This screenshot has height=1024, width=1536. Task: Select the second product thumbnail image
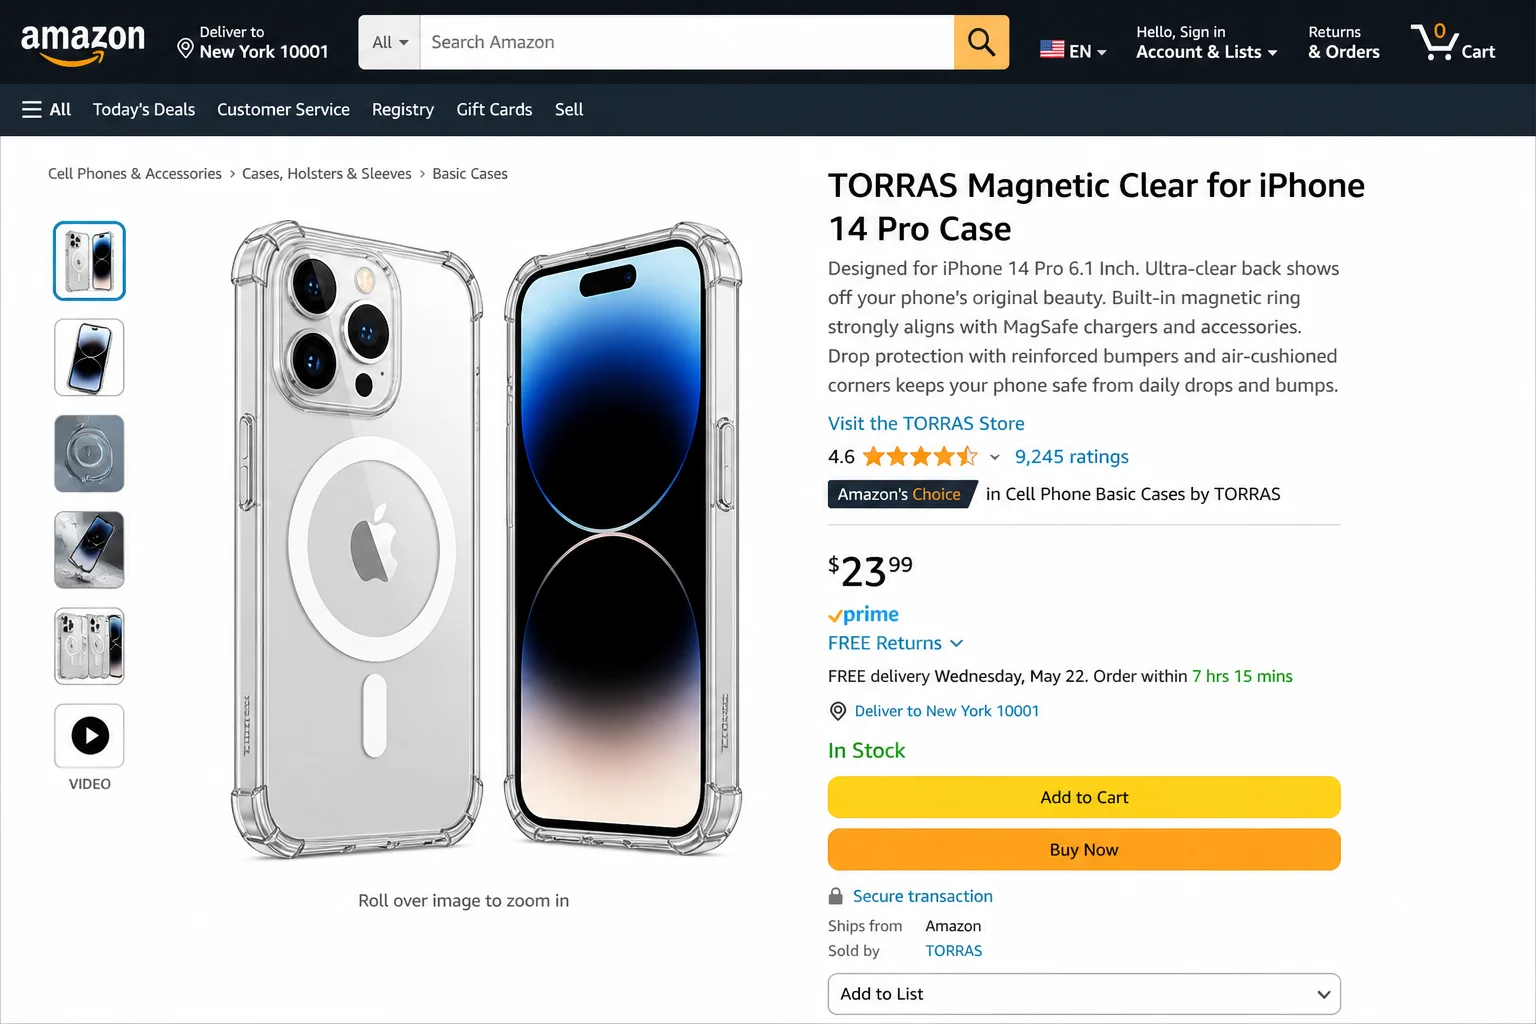point(90,357)
